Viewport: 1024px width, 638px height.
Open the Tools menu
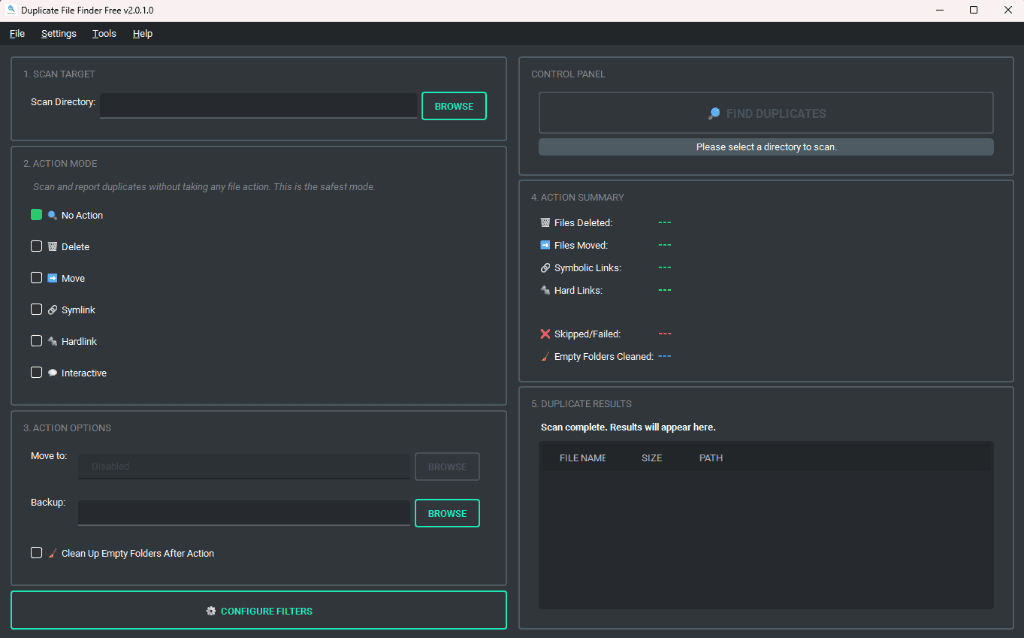click(x=104, y=33)
